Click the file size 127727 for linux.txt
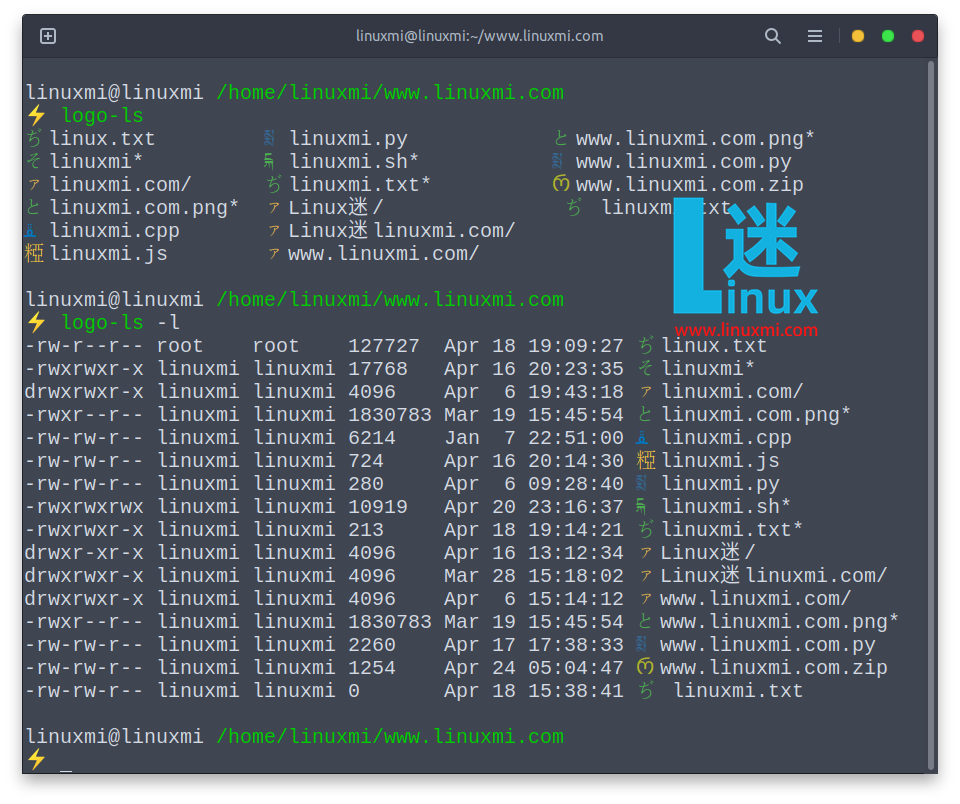The width and height of the screenshot is (960, 804). [x=383, y=346]
